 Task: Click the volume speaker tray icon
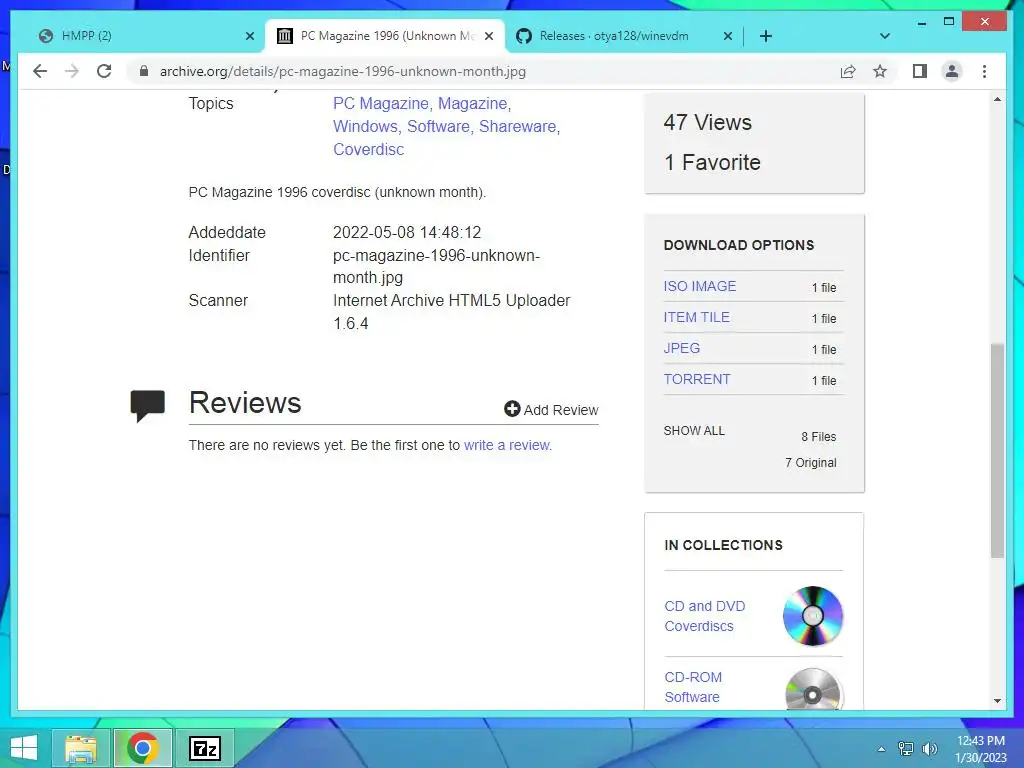click(929, 749)
